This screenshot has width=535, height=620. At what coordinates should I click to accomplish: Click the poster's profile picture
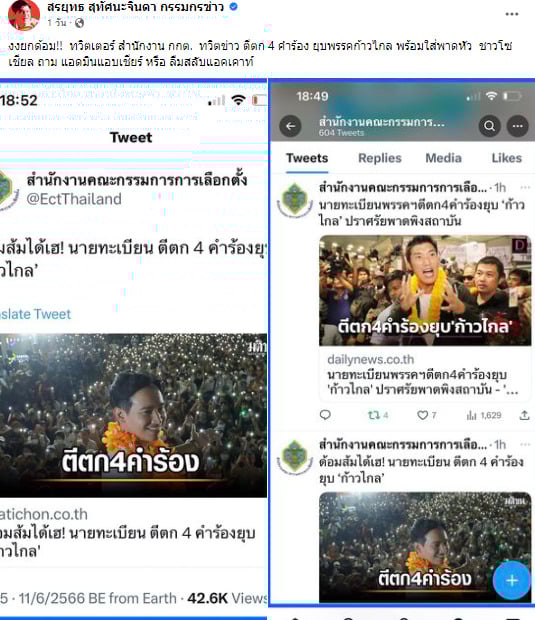(x=24, y=15)
